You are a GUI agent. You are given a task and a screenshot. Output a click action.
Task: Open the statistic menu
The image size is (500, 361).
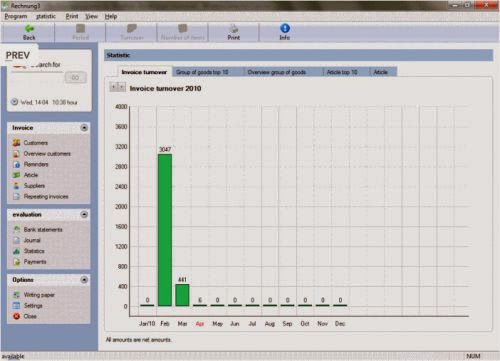[46, 16]
